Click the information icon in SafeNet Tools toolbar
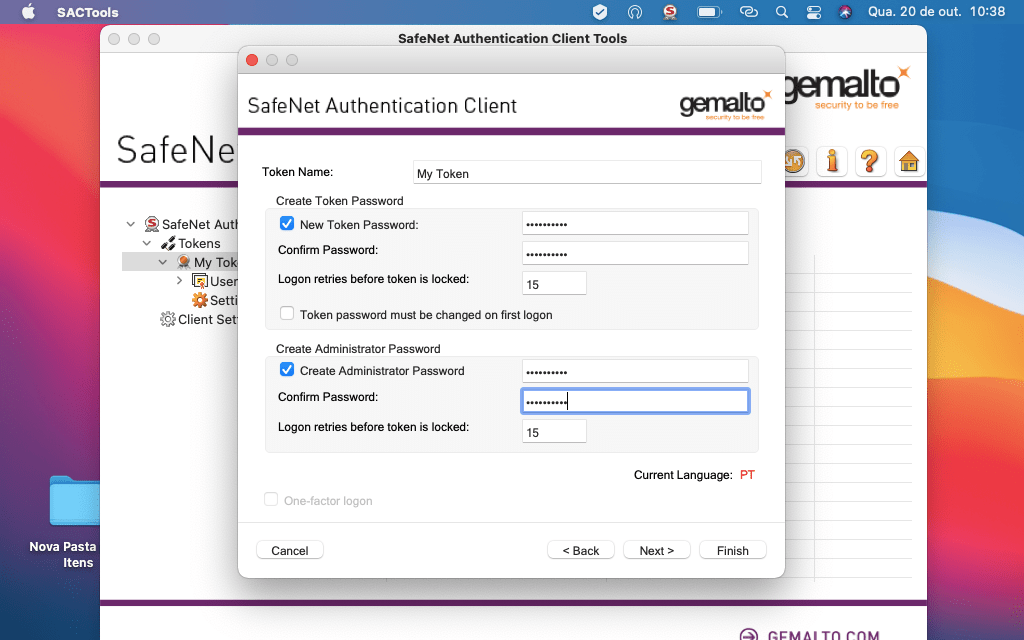 click(x=832, y=161)
